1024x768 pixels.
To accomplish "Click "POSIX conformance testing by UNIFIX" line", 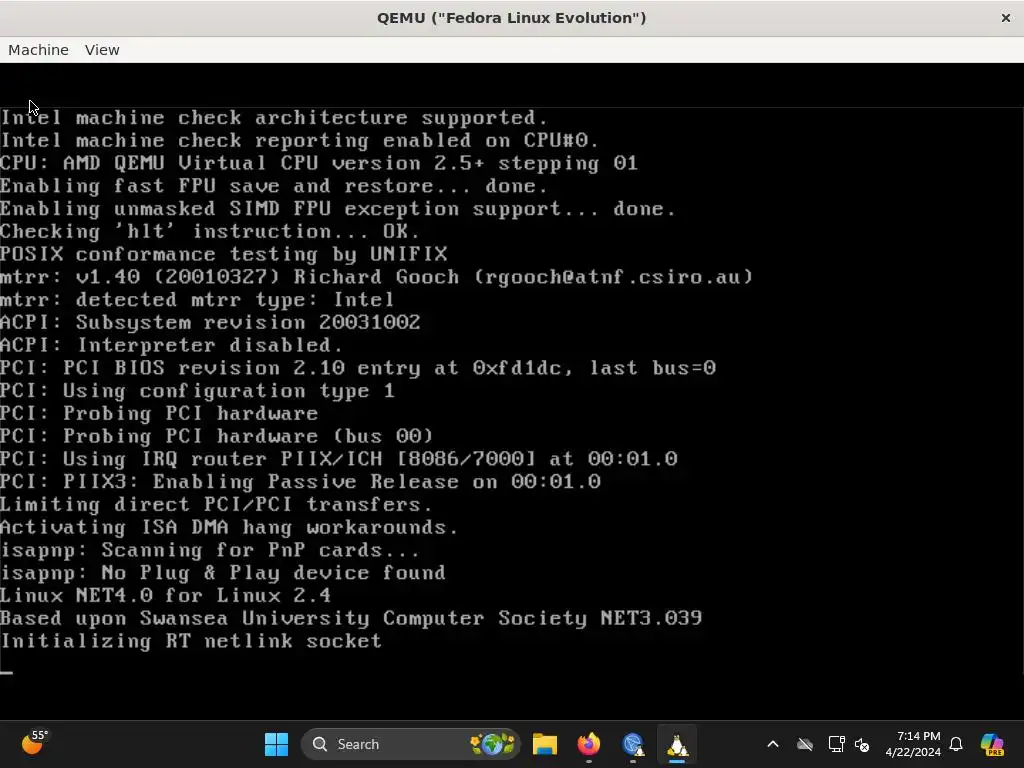I will pyautogui.click(x=224, y=254).
